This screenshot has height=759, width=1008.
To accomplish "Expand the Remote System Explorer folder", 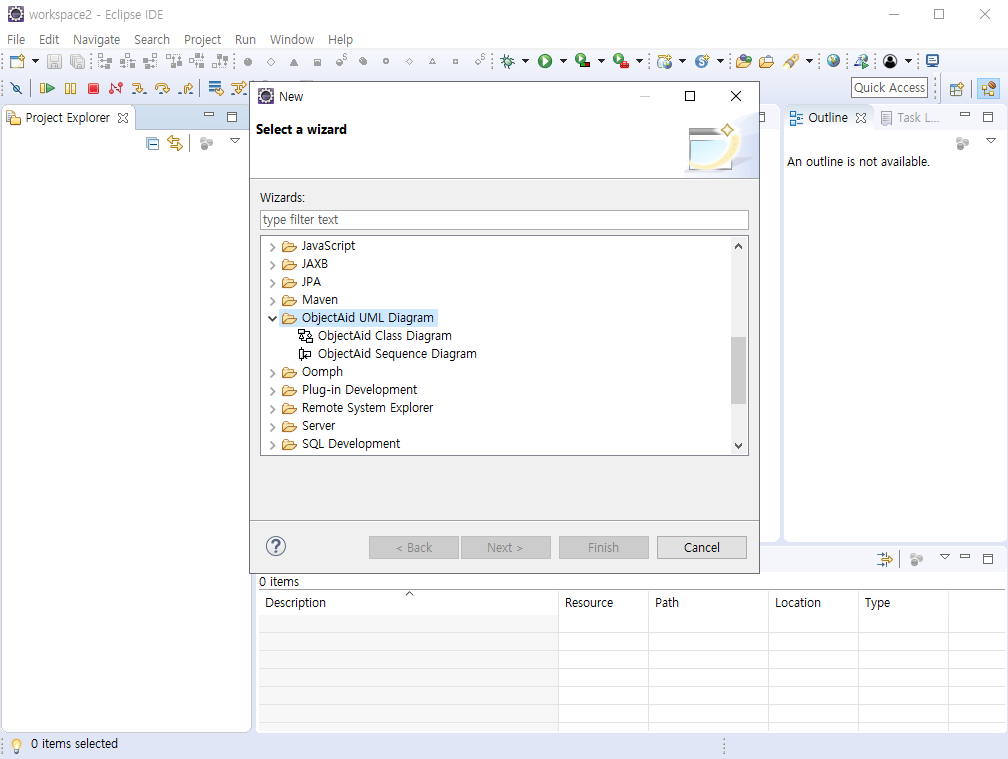I will click(272, 409).
